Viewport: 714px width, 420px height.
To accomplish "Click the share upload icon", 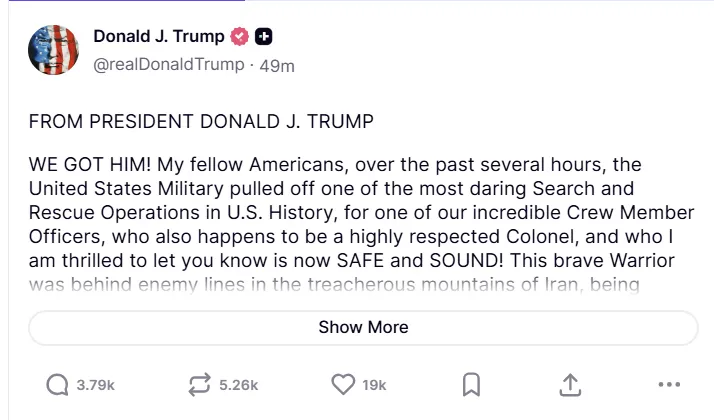I will click(570, 384).
